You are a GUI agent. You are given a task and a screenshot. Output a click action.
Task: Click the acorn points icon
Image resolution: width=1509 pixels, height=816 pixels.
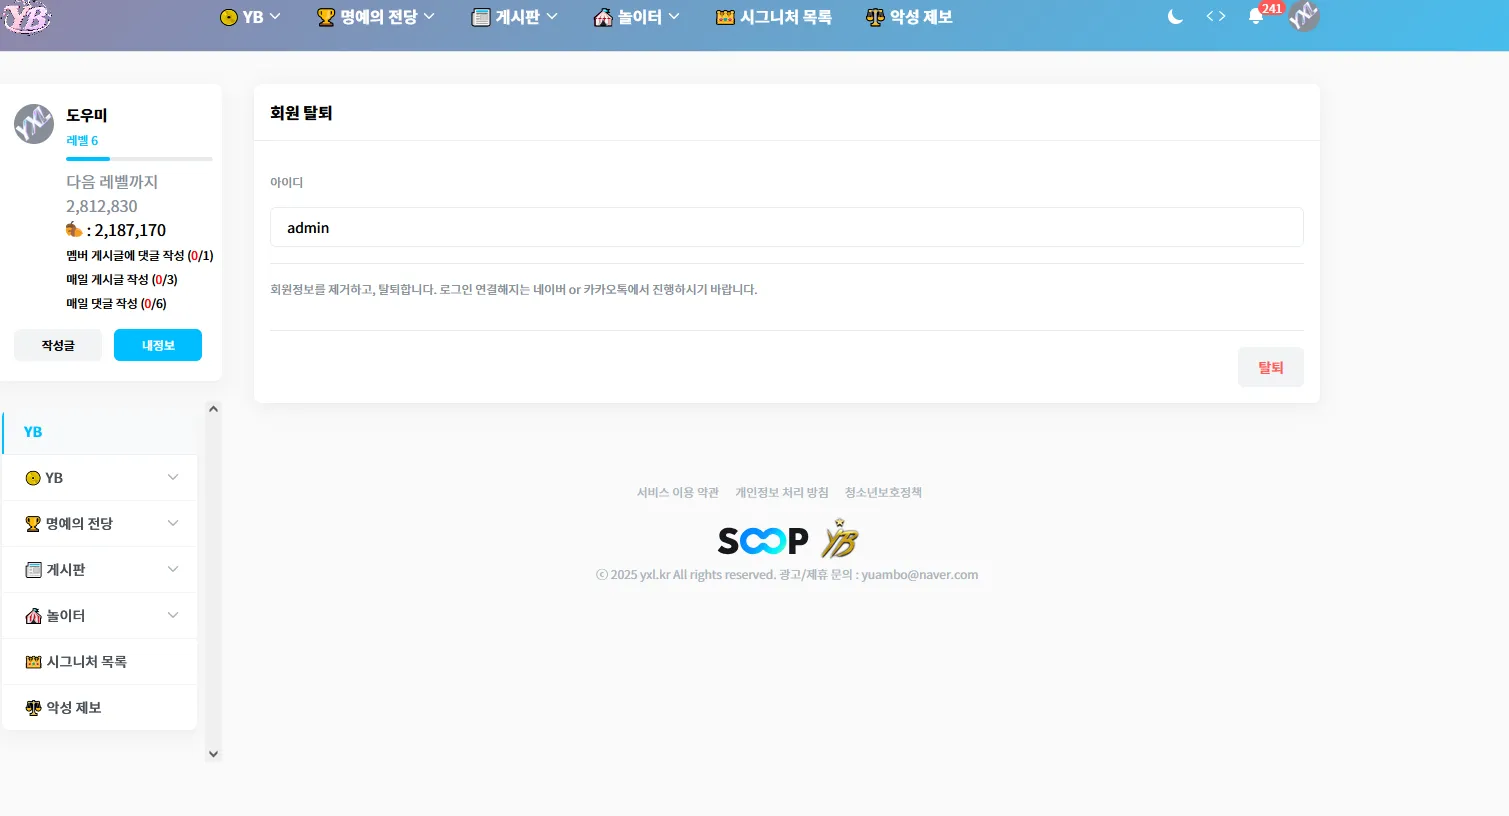tap(74, 230)
